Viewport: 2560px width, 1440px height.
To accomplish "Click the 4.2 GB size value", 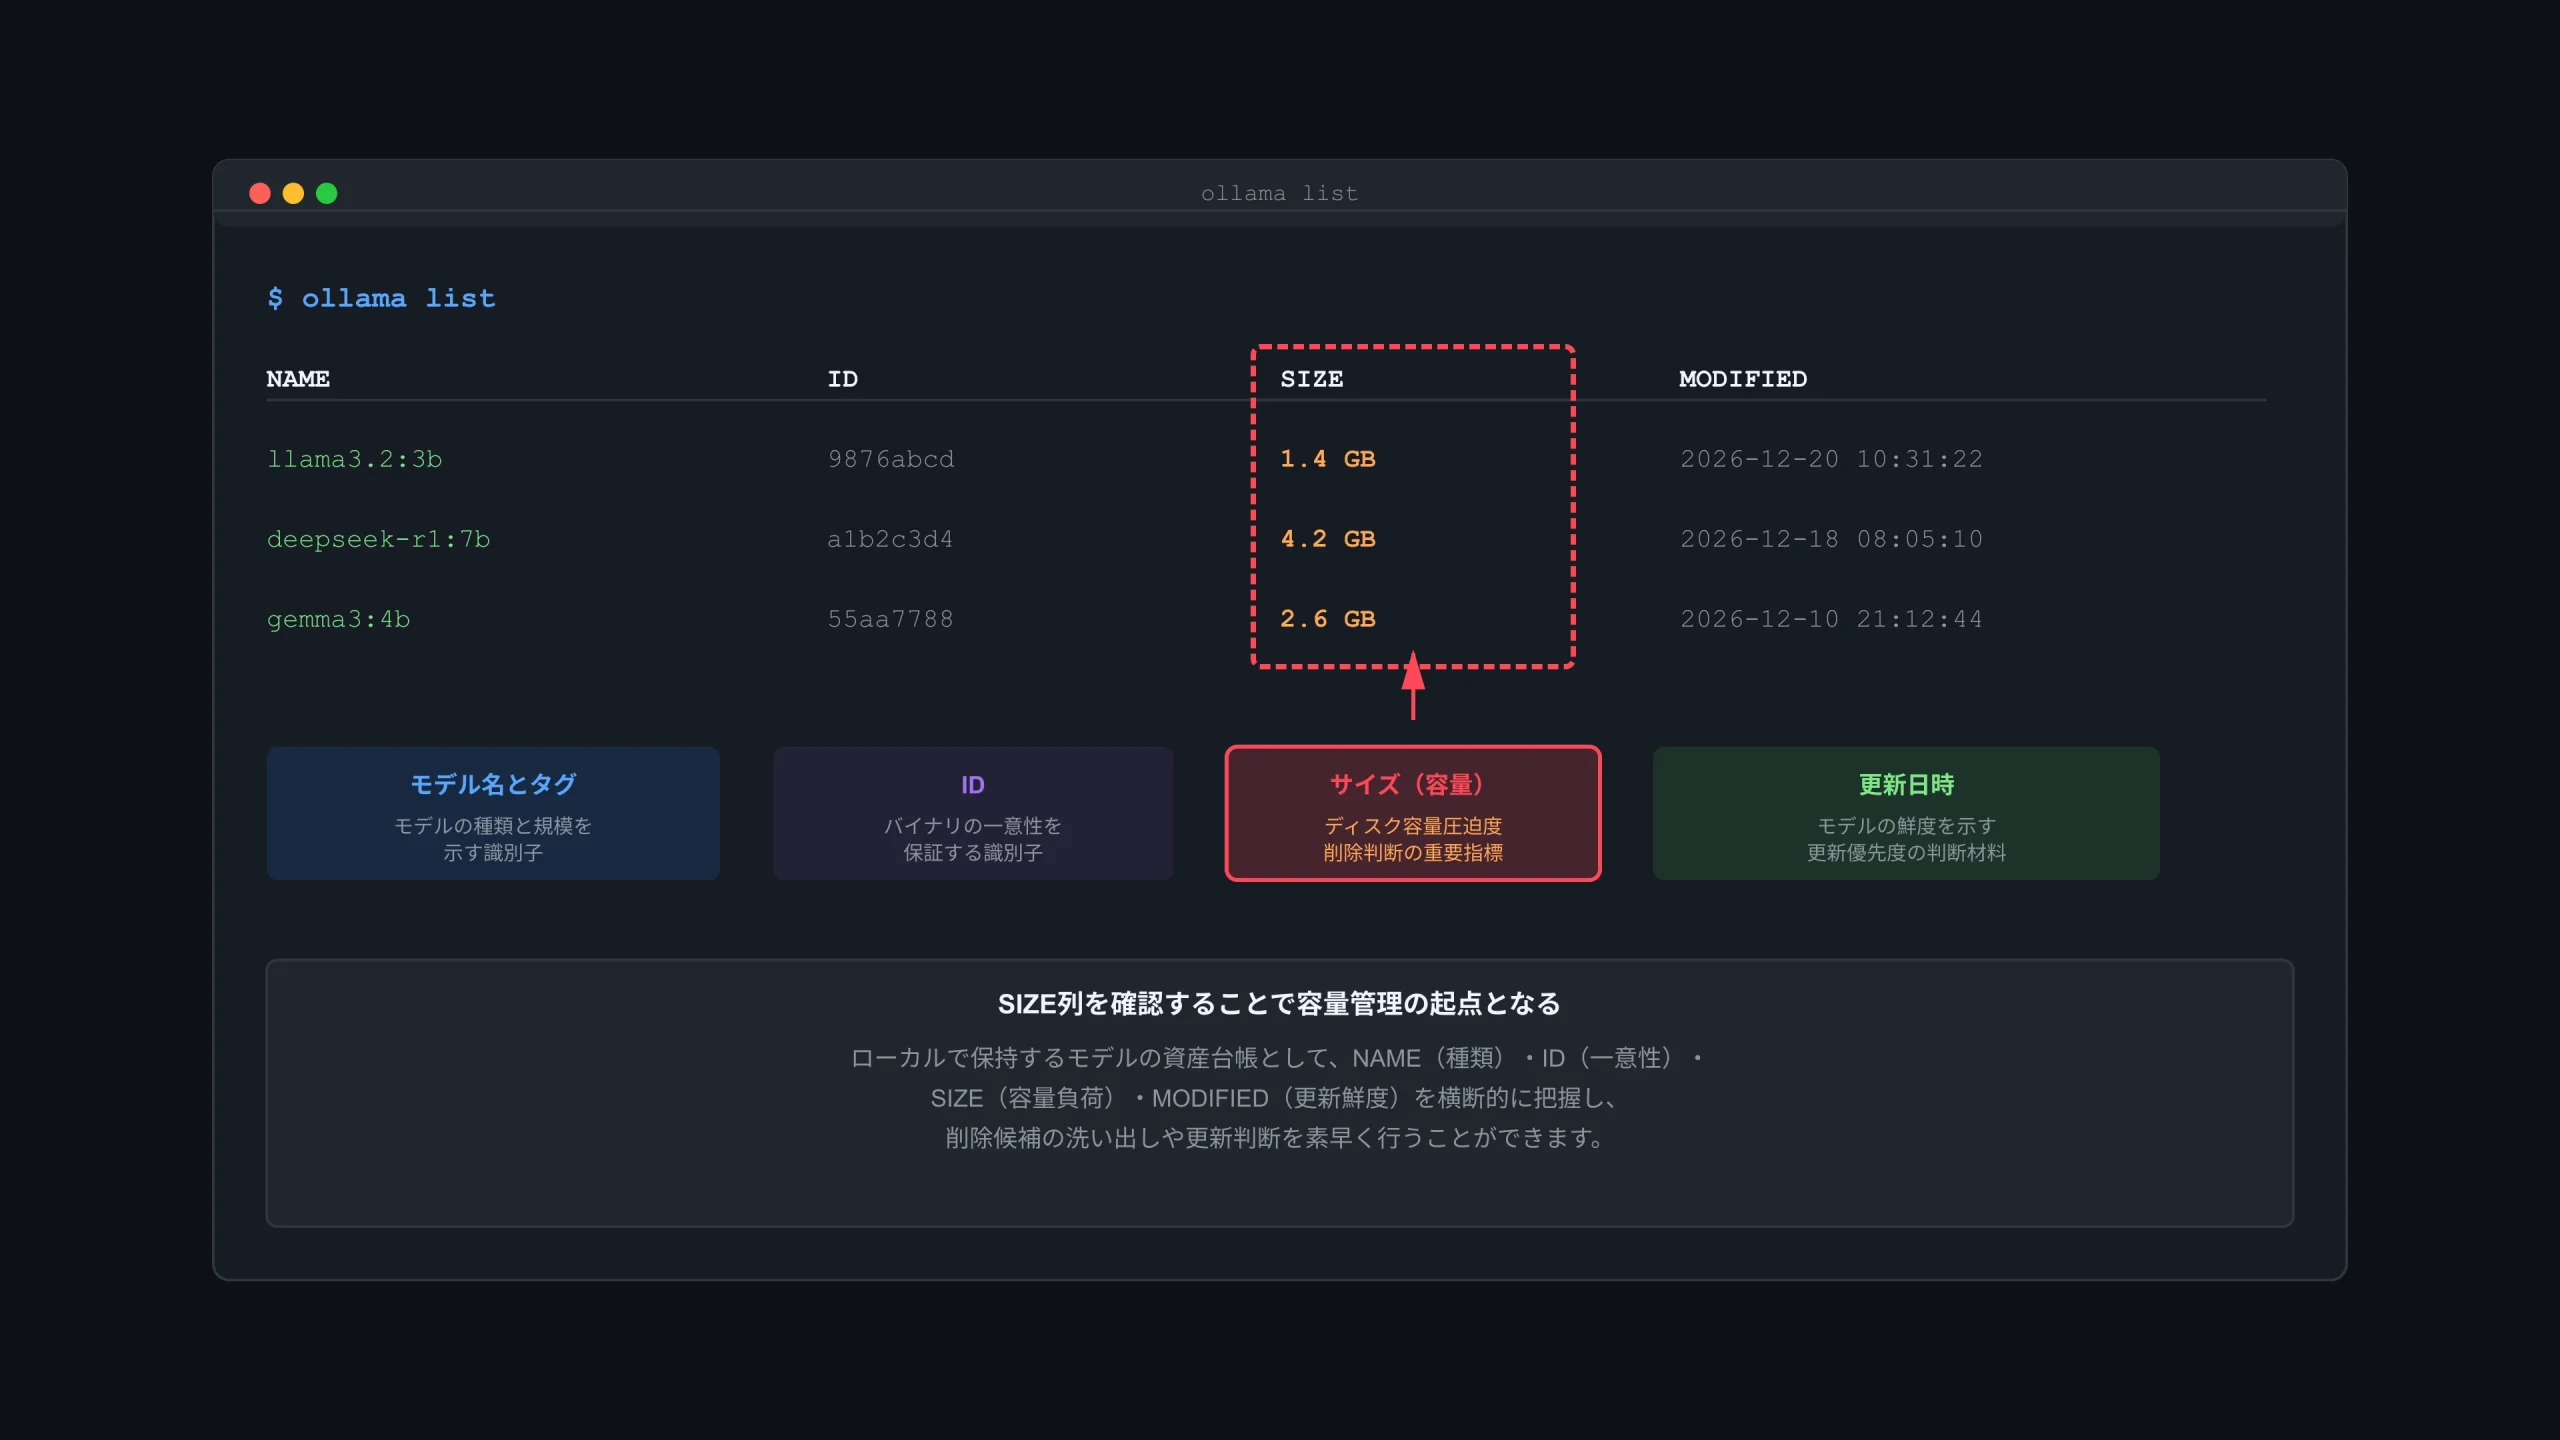I will (1328, 539).
